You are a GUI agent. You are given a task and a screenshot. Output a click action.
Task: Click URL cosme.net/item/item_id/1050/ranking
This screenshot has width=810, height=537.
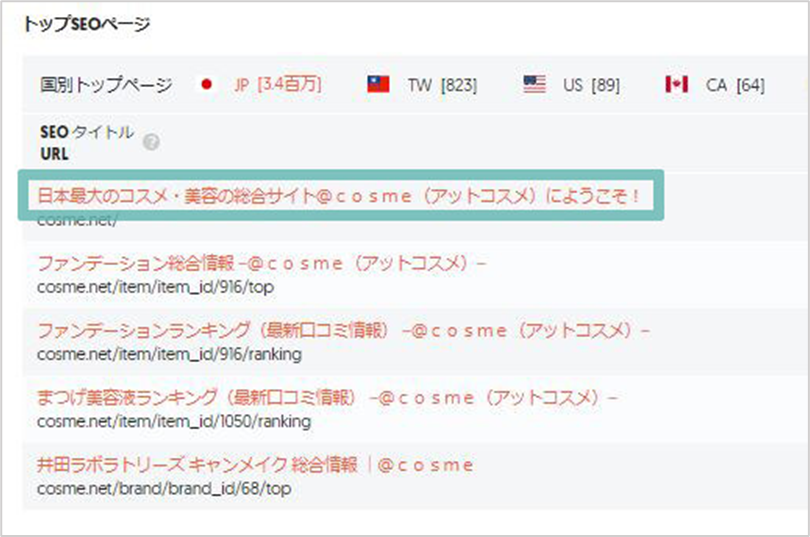click(174, 421)
